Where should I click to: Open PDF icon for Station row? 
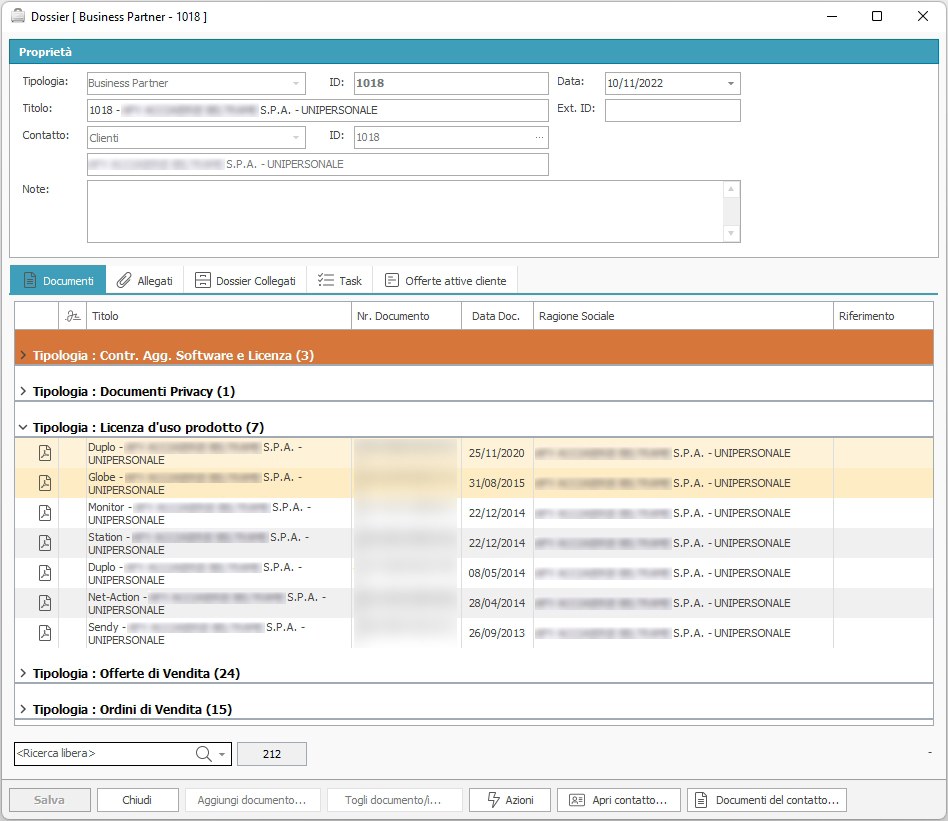tap(45, 543)
